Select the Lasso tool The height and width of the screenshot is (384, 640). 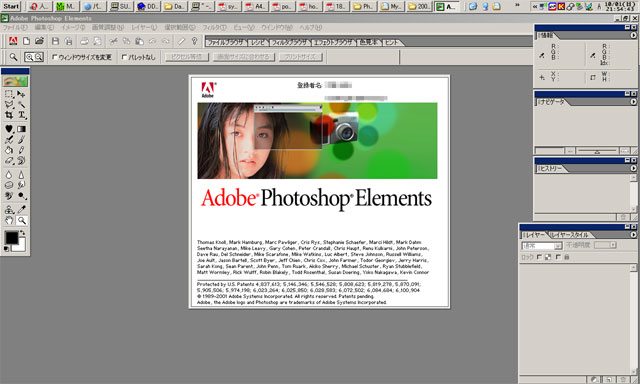pos(9,105)
